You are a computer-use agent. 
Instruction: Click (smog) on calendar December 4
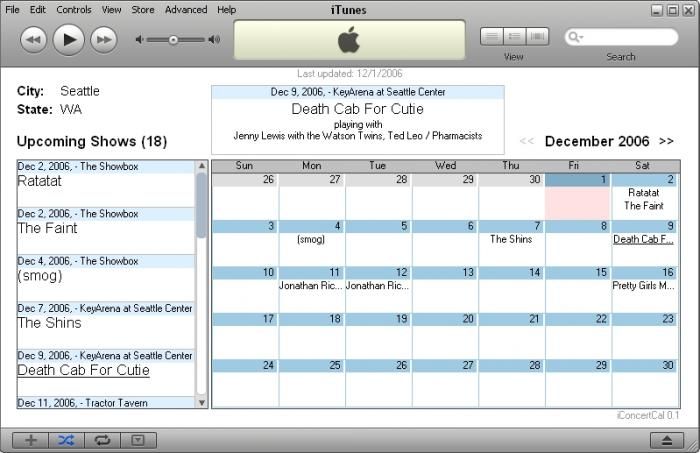[x=311, y=240]
